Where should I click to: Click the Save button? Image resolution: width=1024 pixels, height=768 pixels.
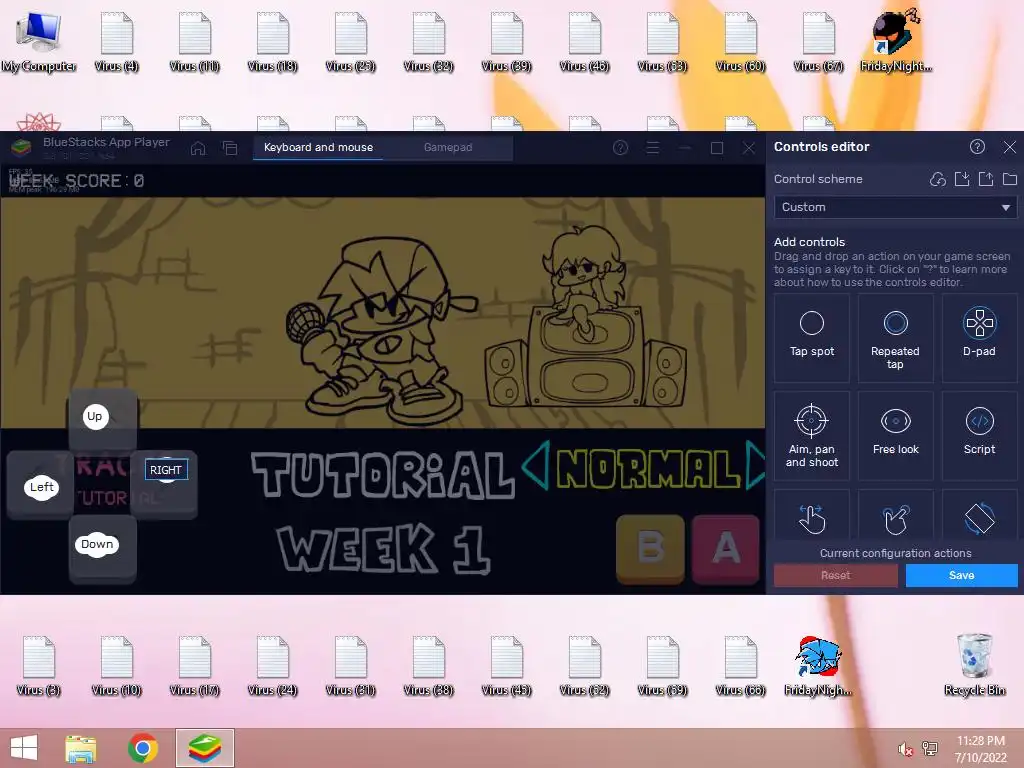961,575
